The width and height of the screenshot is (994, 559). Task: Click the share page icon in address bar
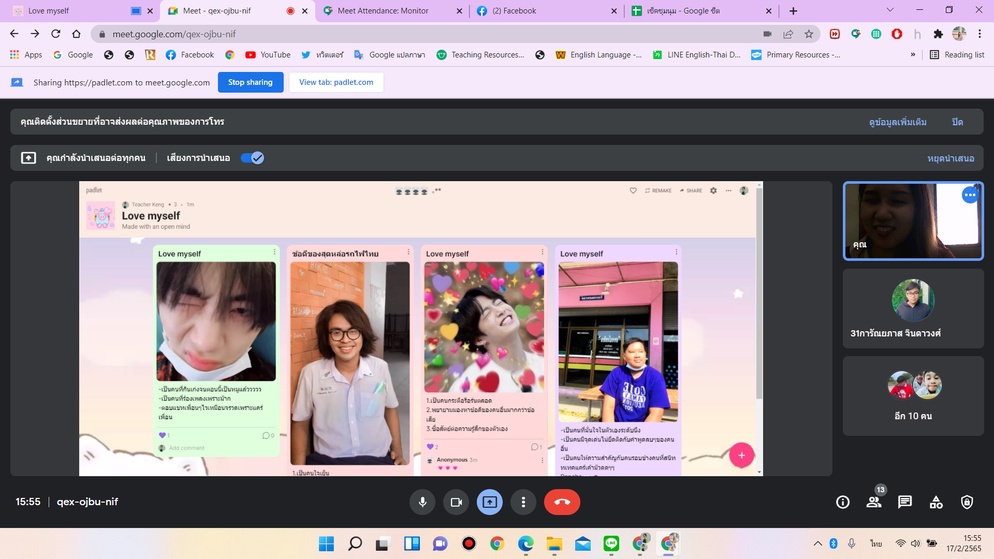coord(788,34)
